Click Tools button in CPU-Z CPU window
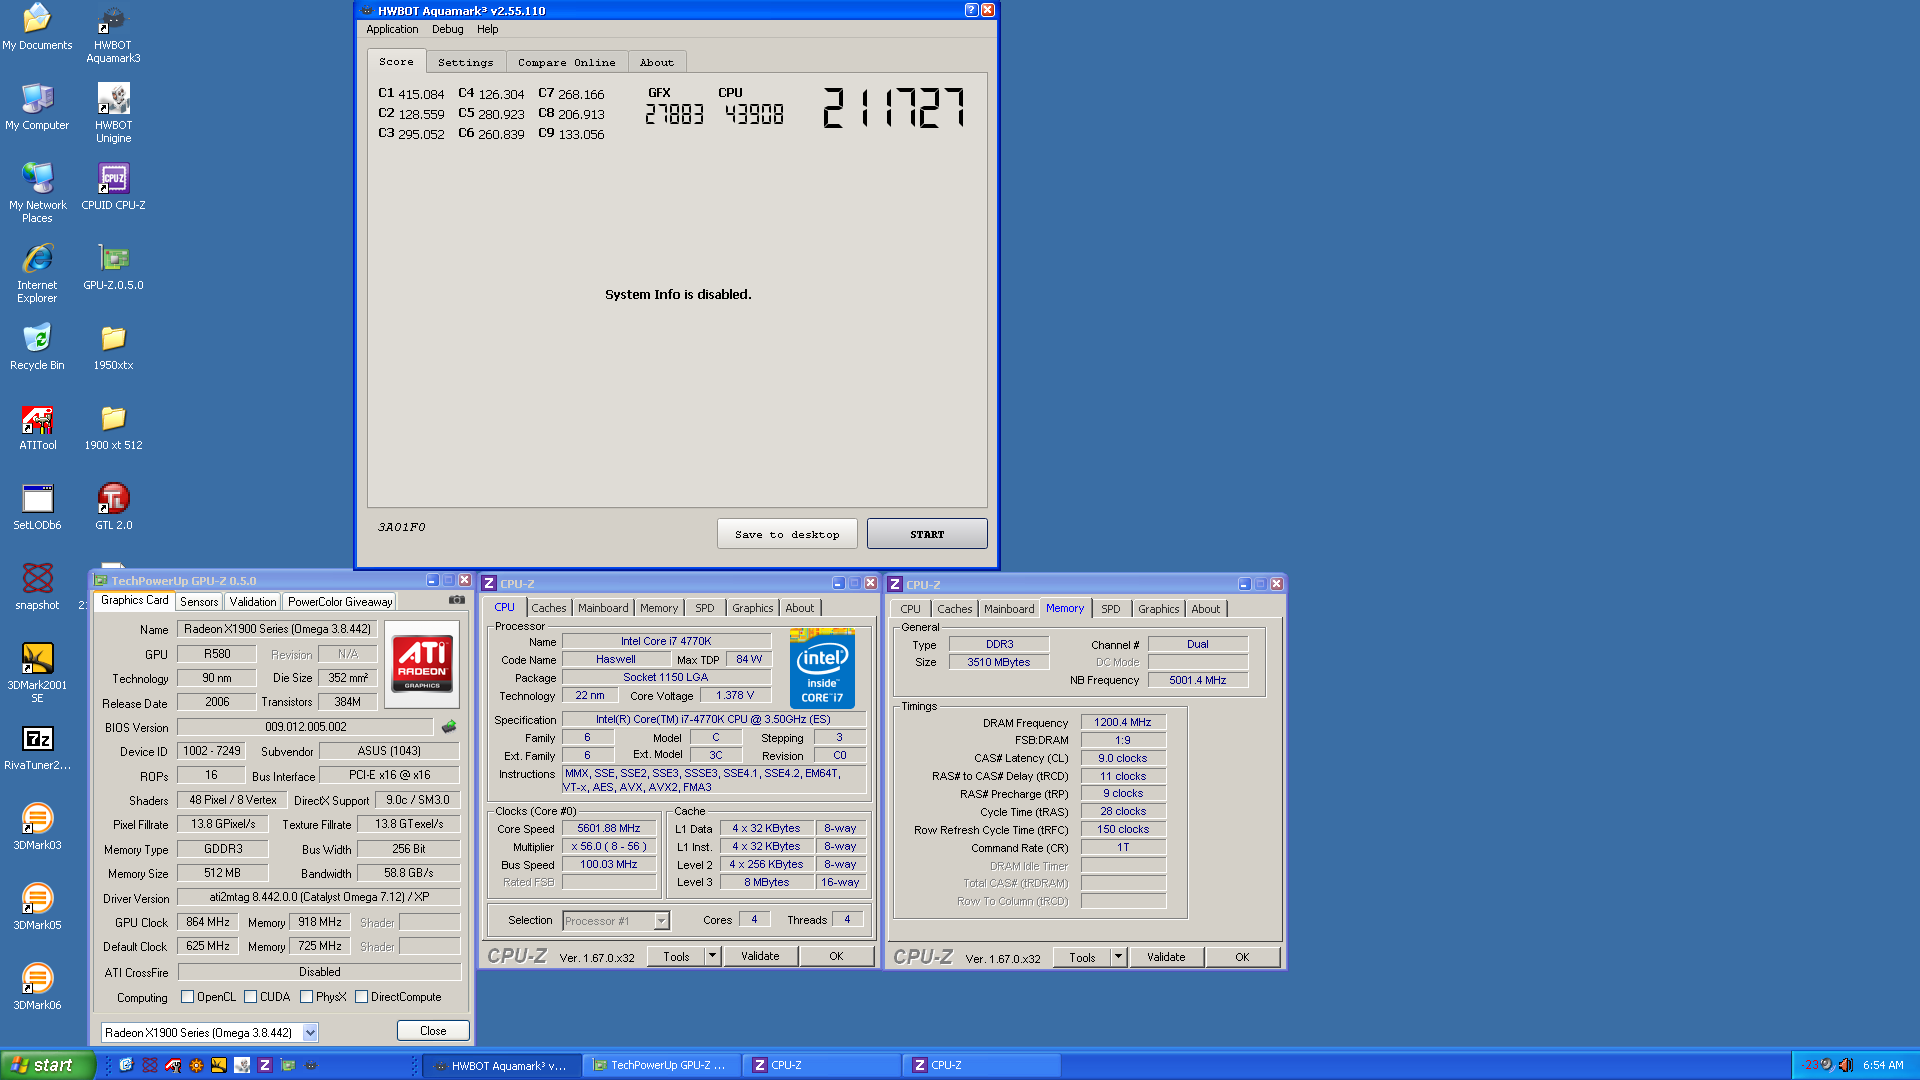The image size is (1920, 1080). 676,957
